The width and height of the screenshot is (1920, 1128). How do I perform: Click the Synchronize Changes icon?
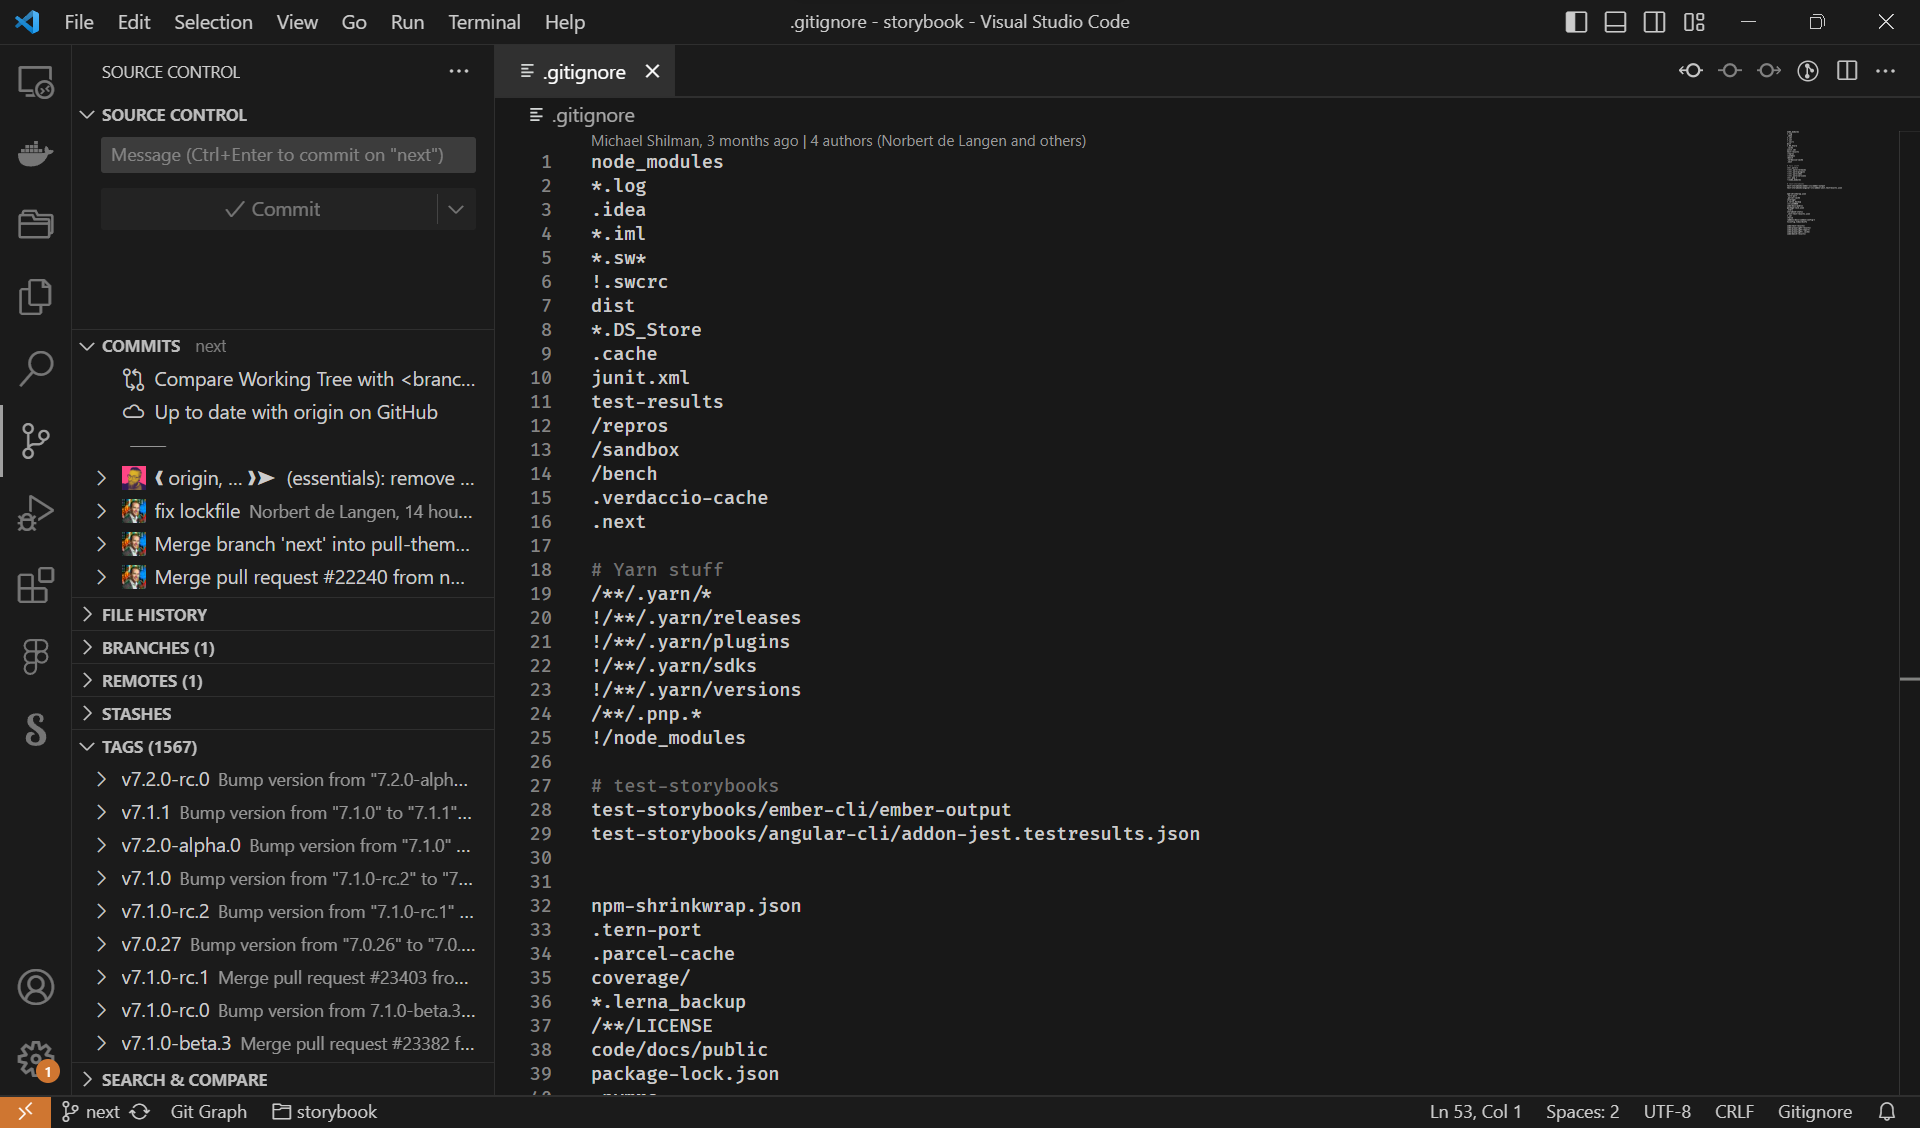coord(140,1112)
